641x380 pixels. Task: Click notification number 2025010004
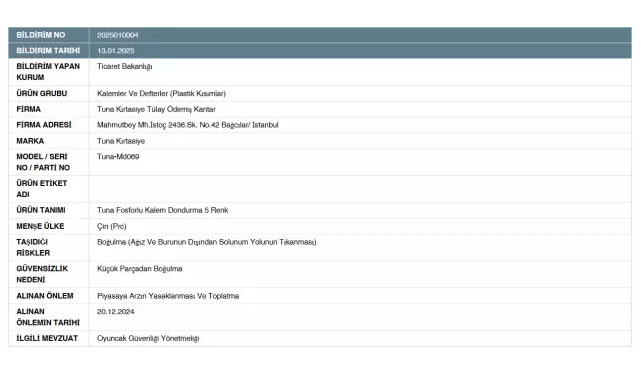pyautogui.click(x=117, y=35)
